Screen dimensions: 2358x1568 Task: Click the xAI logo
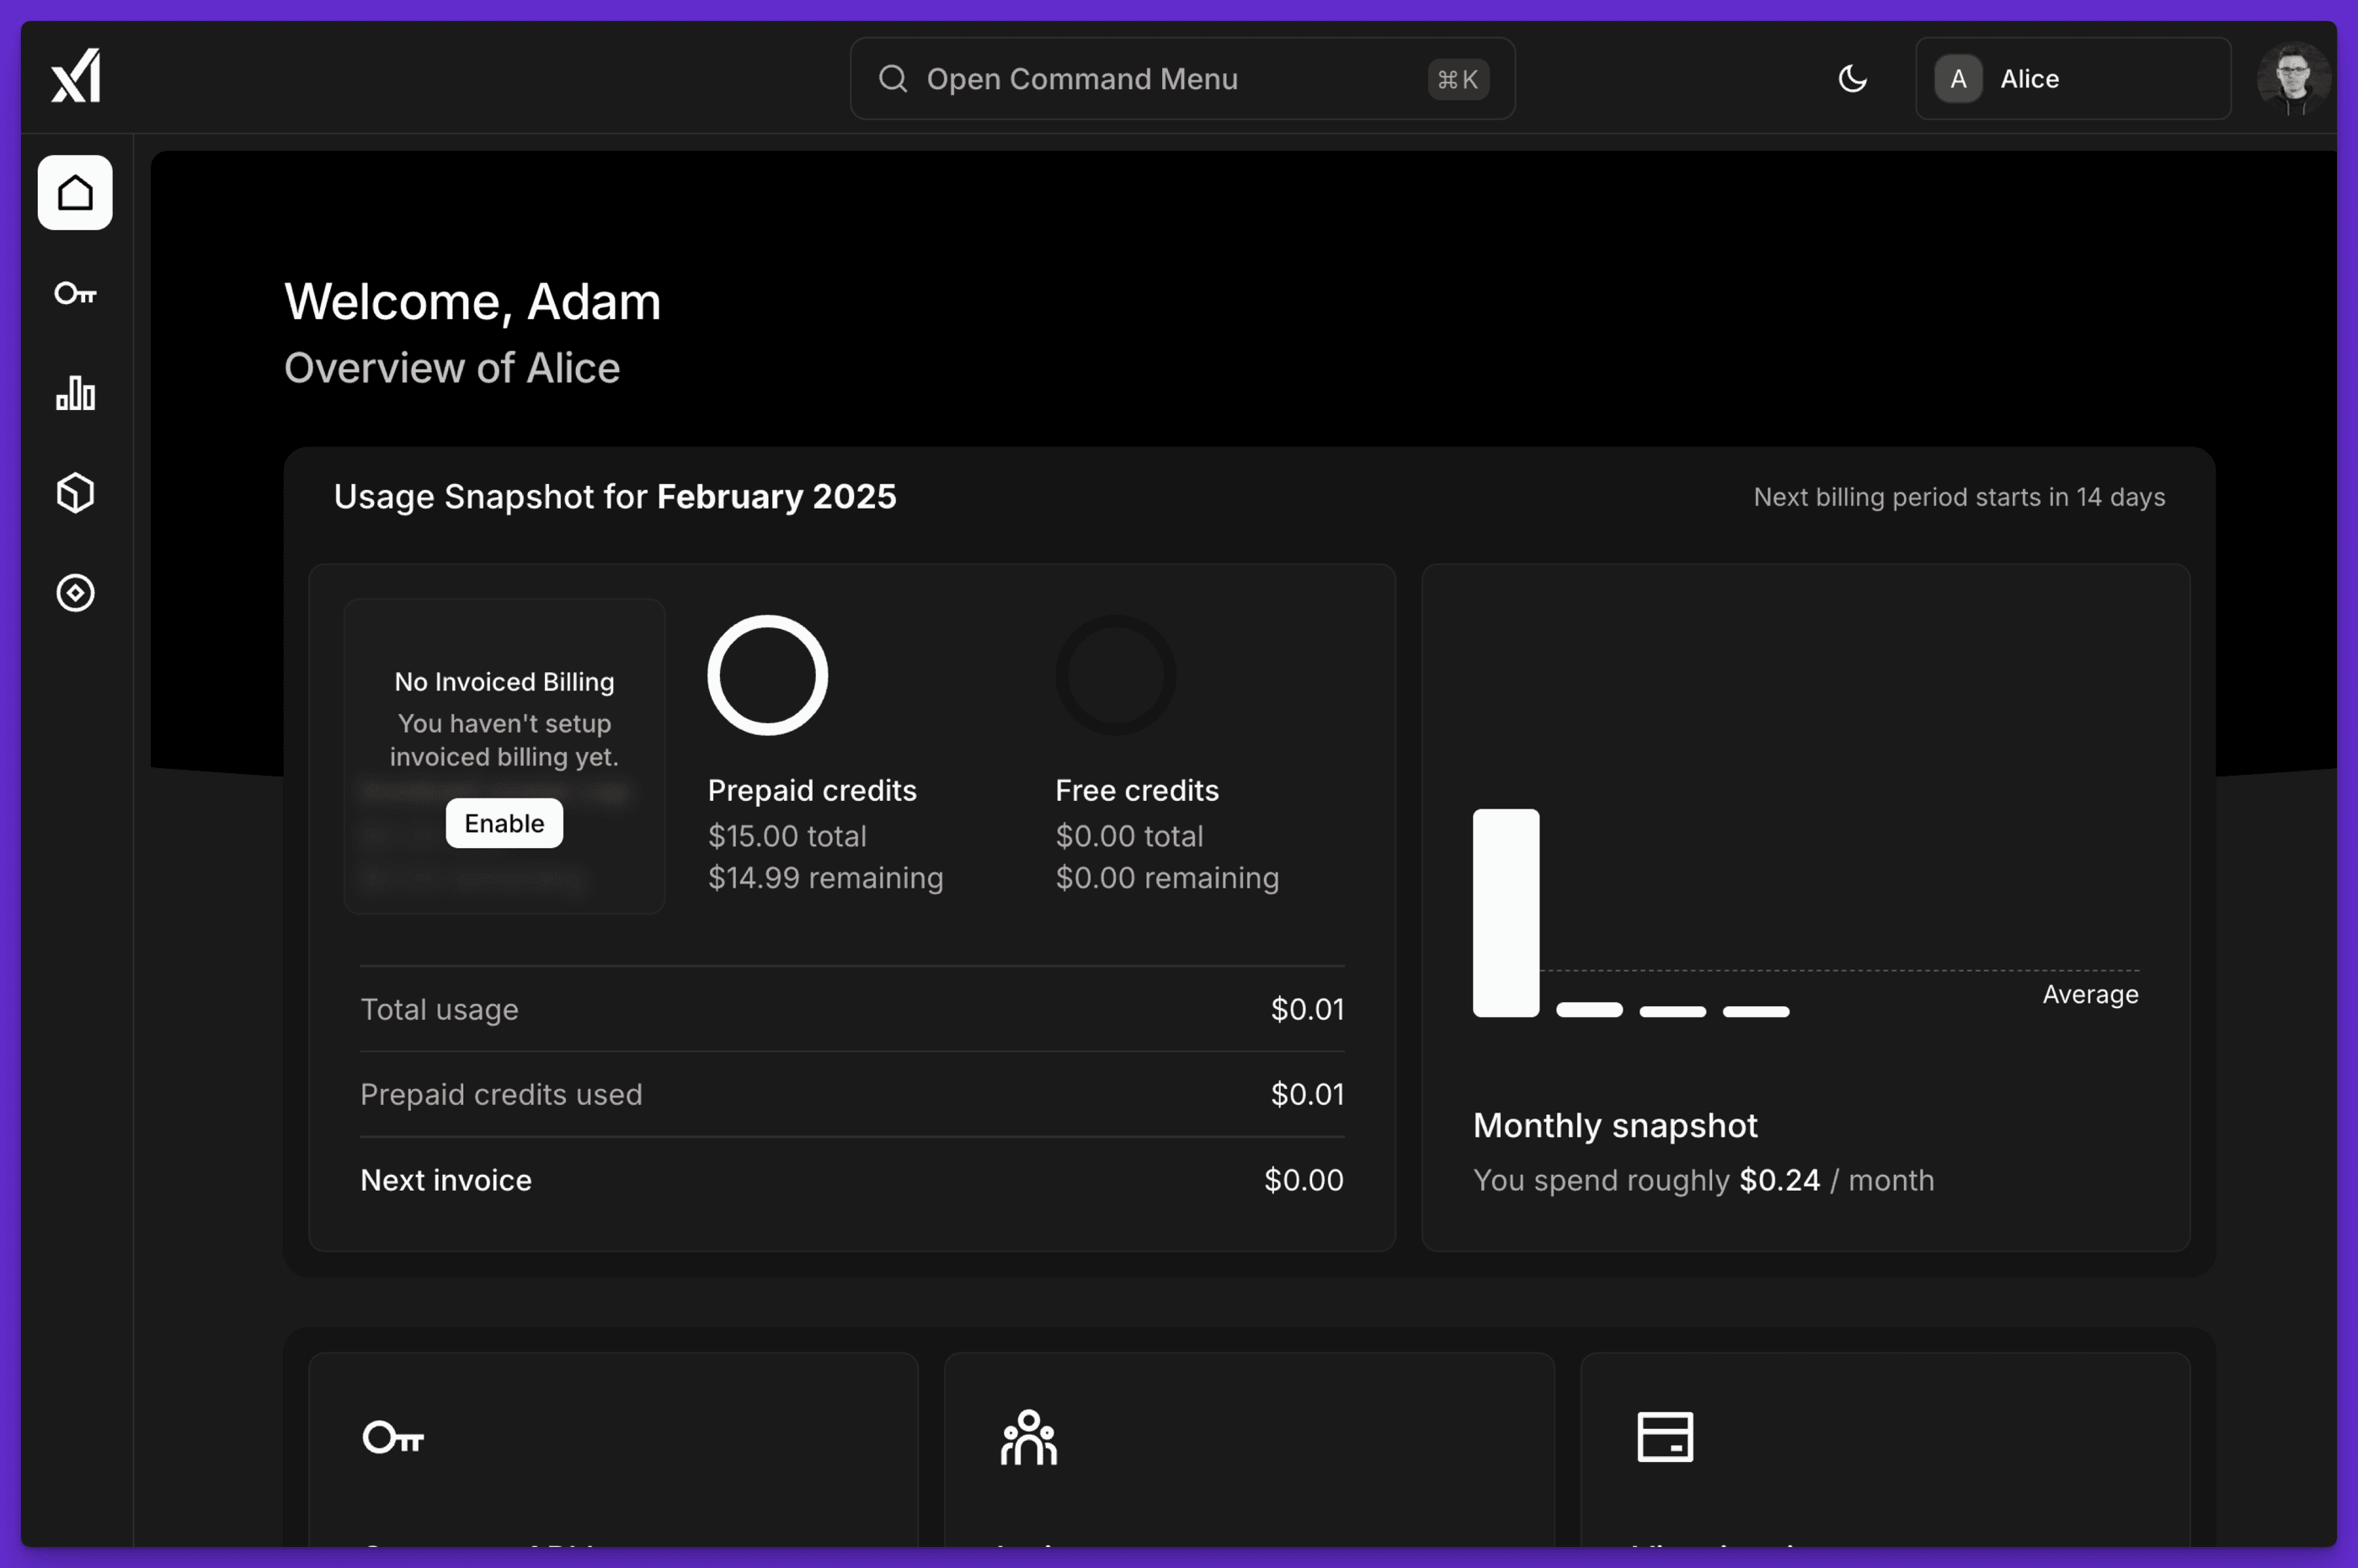(76, 76)
